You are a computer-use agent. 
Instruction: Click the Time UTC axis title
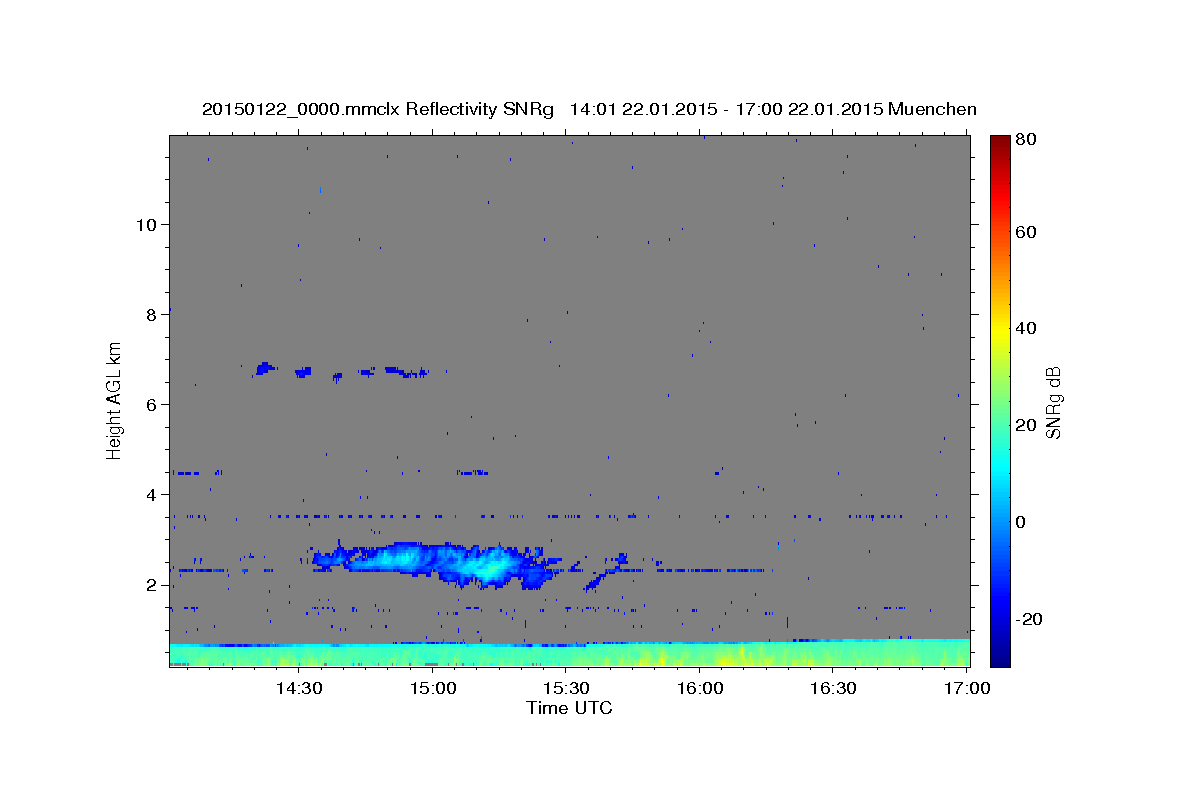coord(569,708)
